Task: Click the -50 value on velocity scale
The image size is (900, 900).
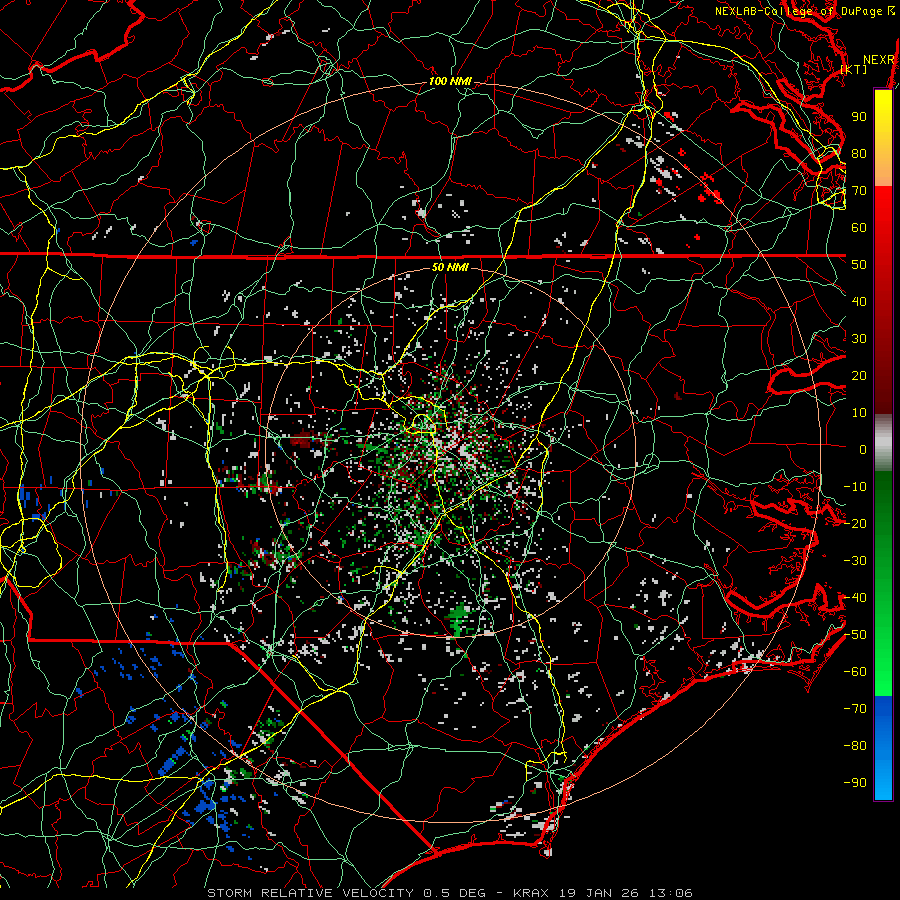Action: [x=855, y=635]
